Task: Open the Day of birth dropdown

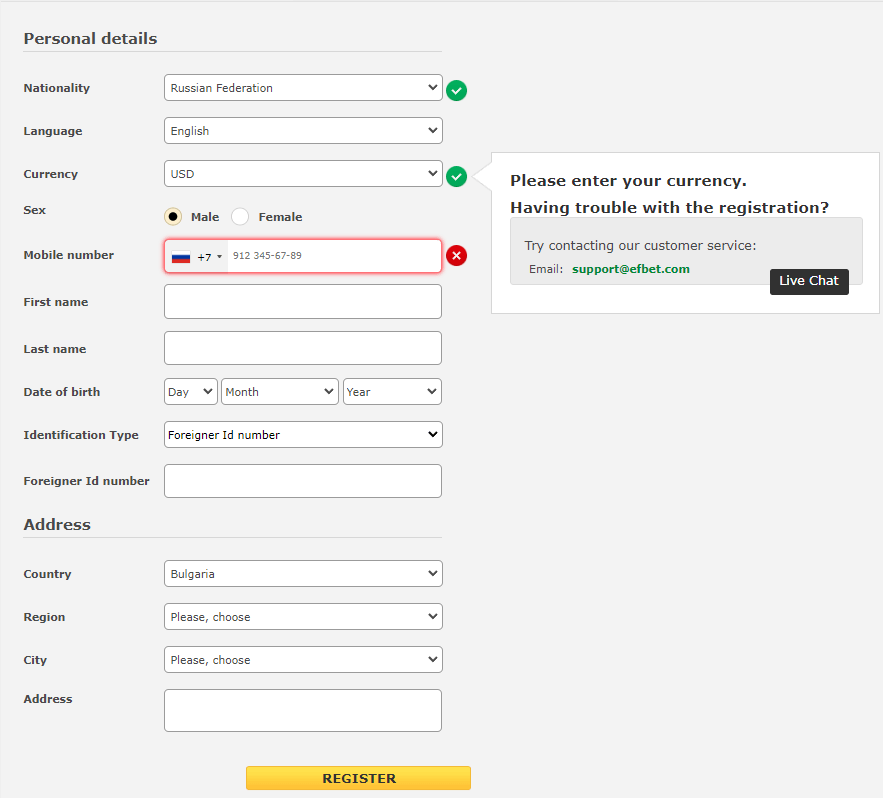Action: pos(191,391)
